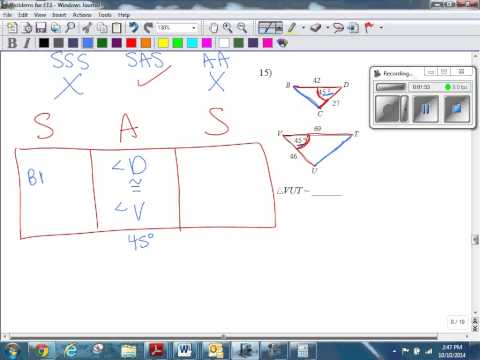Pick the red ink color swatch

tap(131, 43)
